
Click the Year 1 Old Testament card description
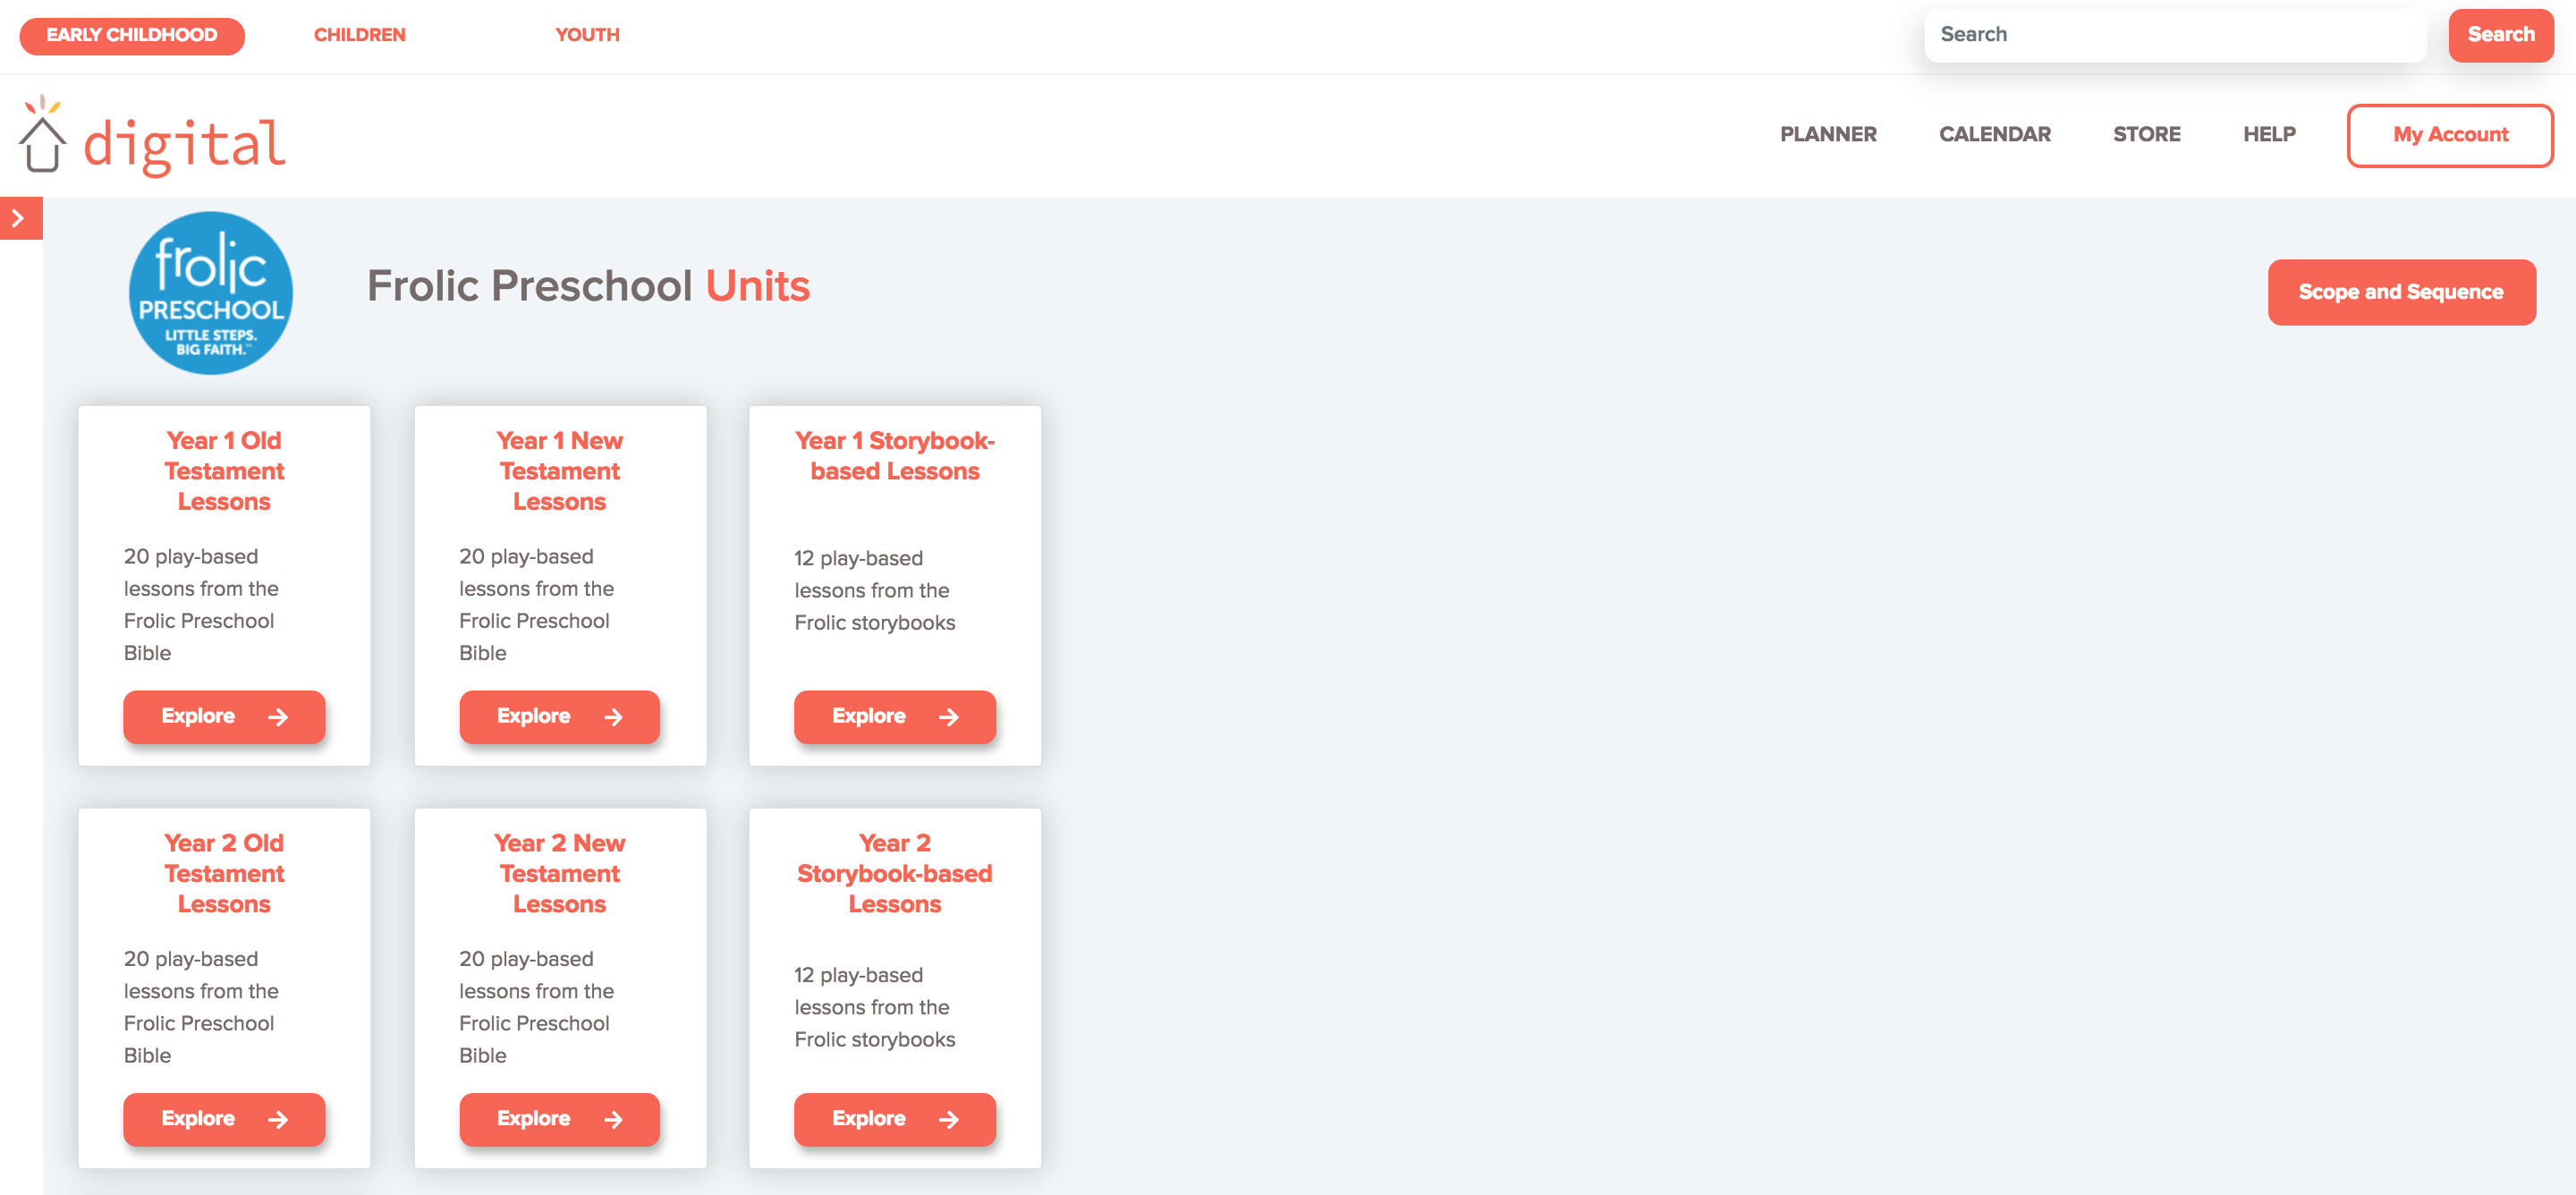coord(201,604)
